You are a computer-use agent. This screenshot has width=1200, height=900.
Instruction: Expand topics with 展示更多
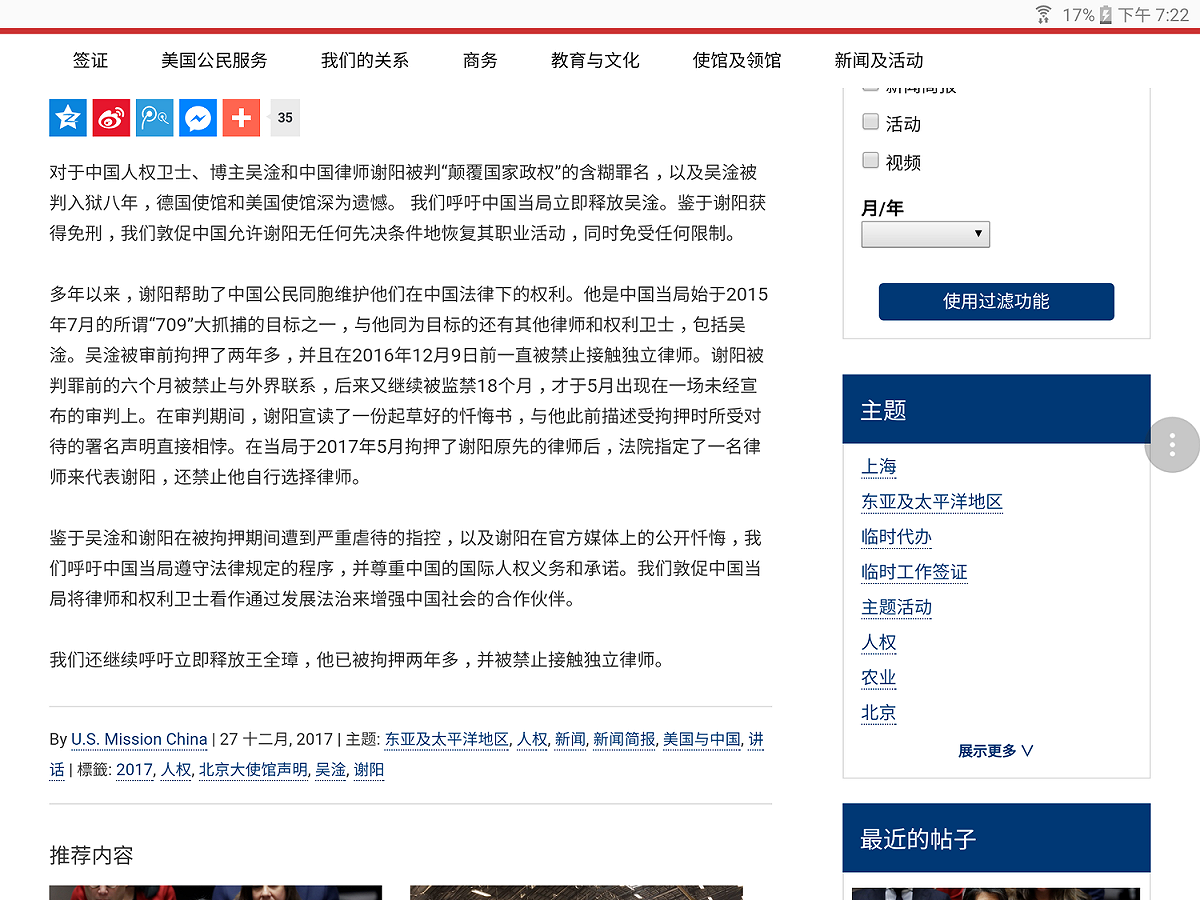(996, 751)
